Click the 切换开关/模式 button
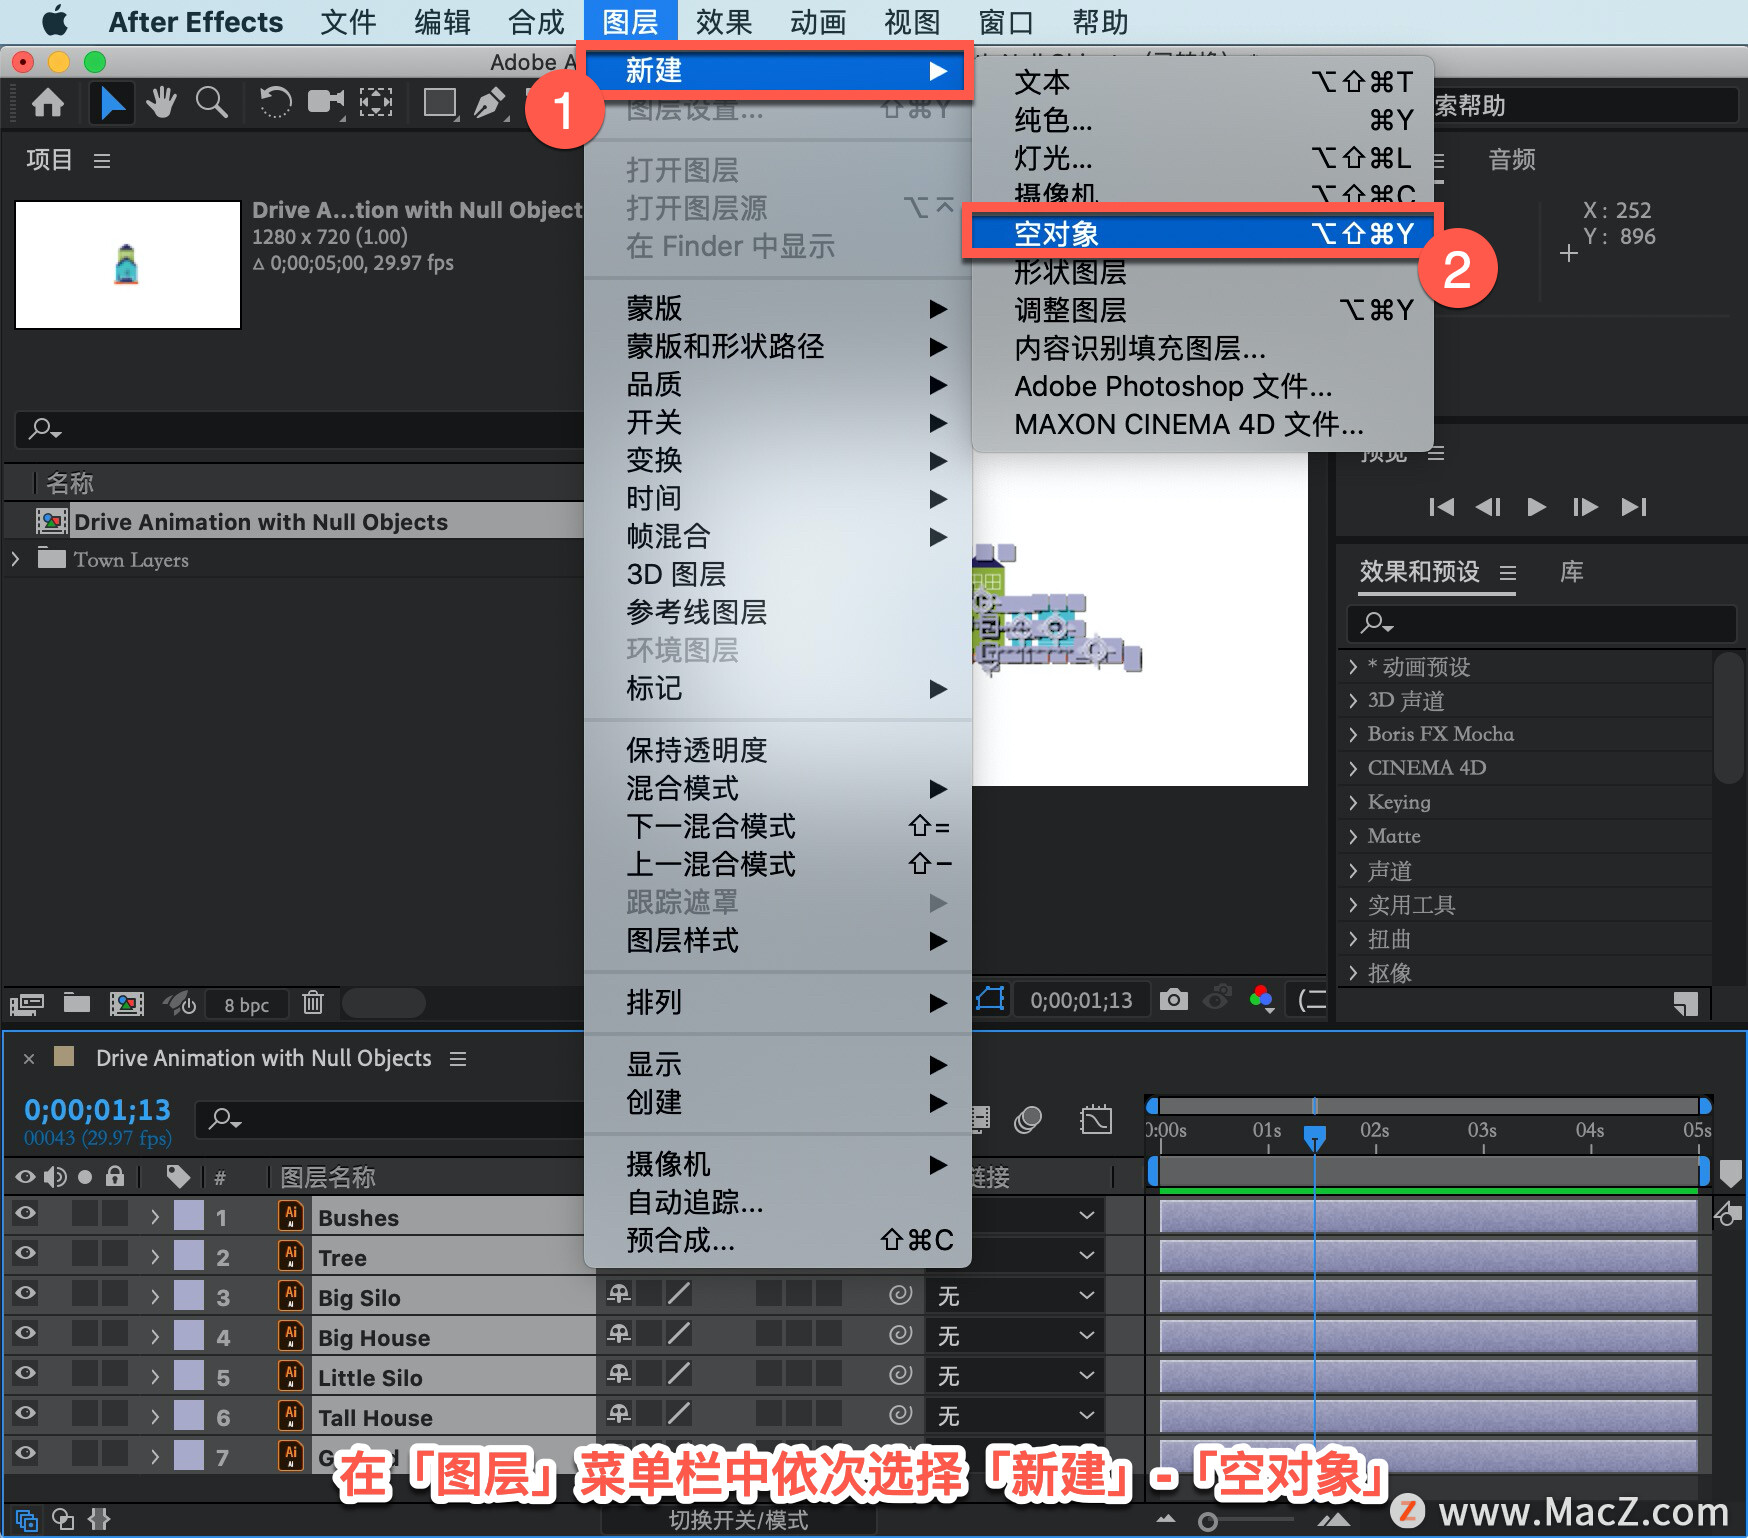 point(738,1520)
